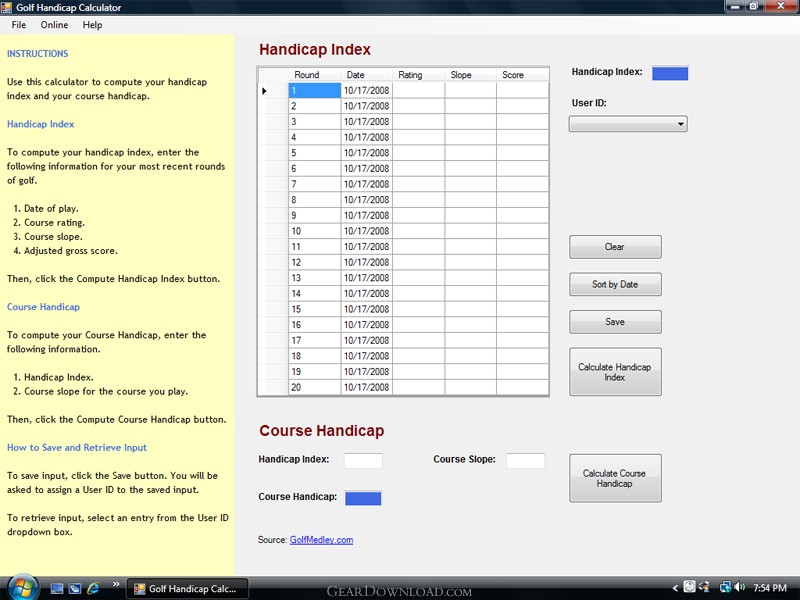Click the Score column header
Viewport: 800px width, 600px height.
[x=522, y=75]
